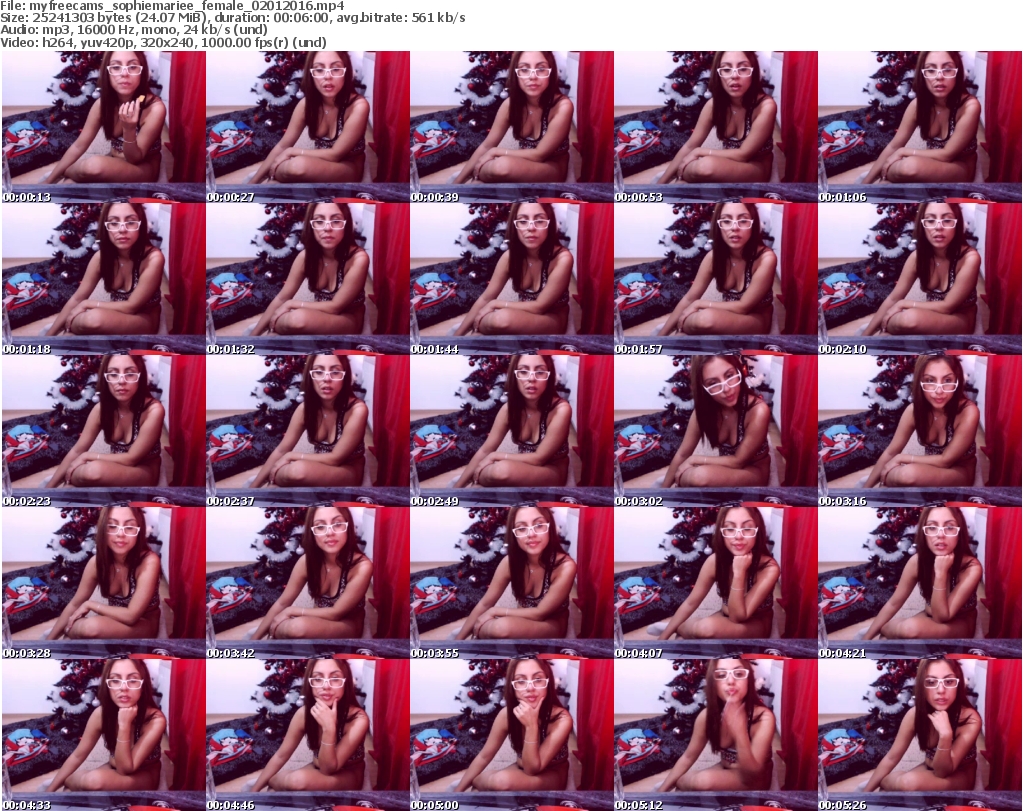The width and height of the screenshot is (1024, 811).
Task: Select the thumbnail stamped 00:00:13
Action: point(104,127)
